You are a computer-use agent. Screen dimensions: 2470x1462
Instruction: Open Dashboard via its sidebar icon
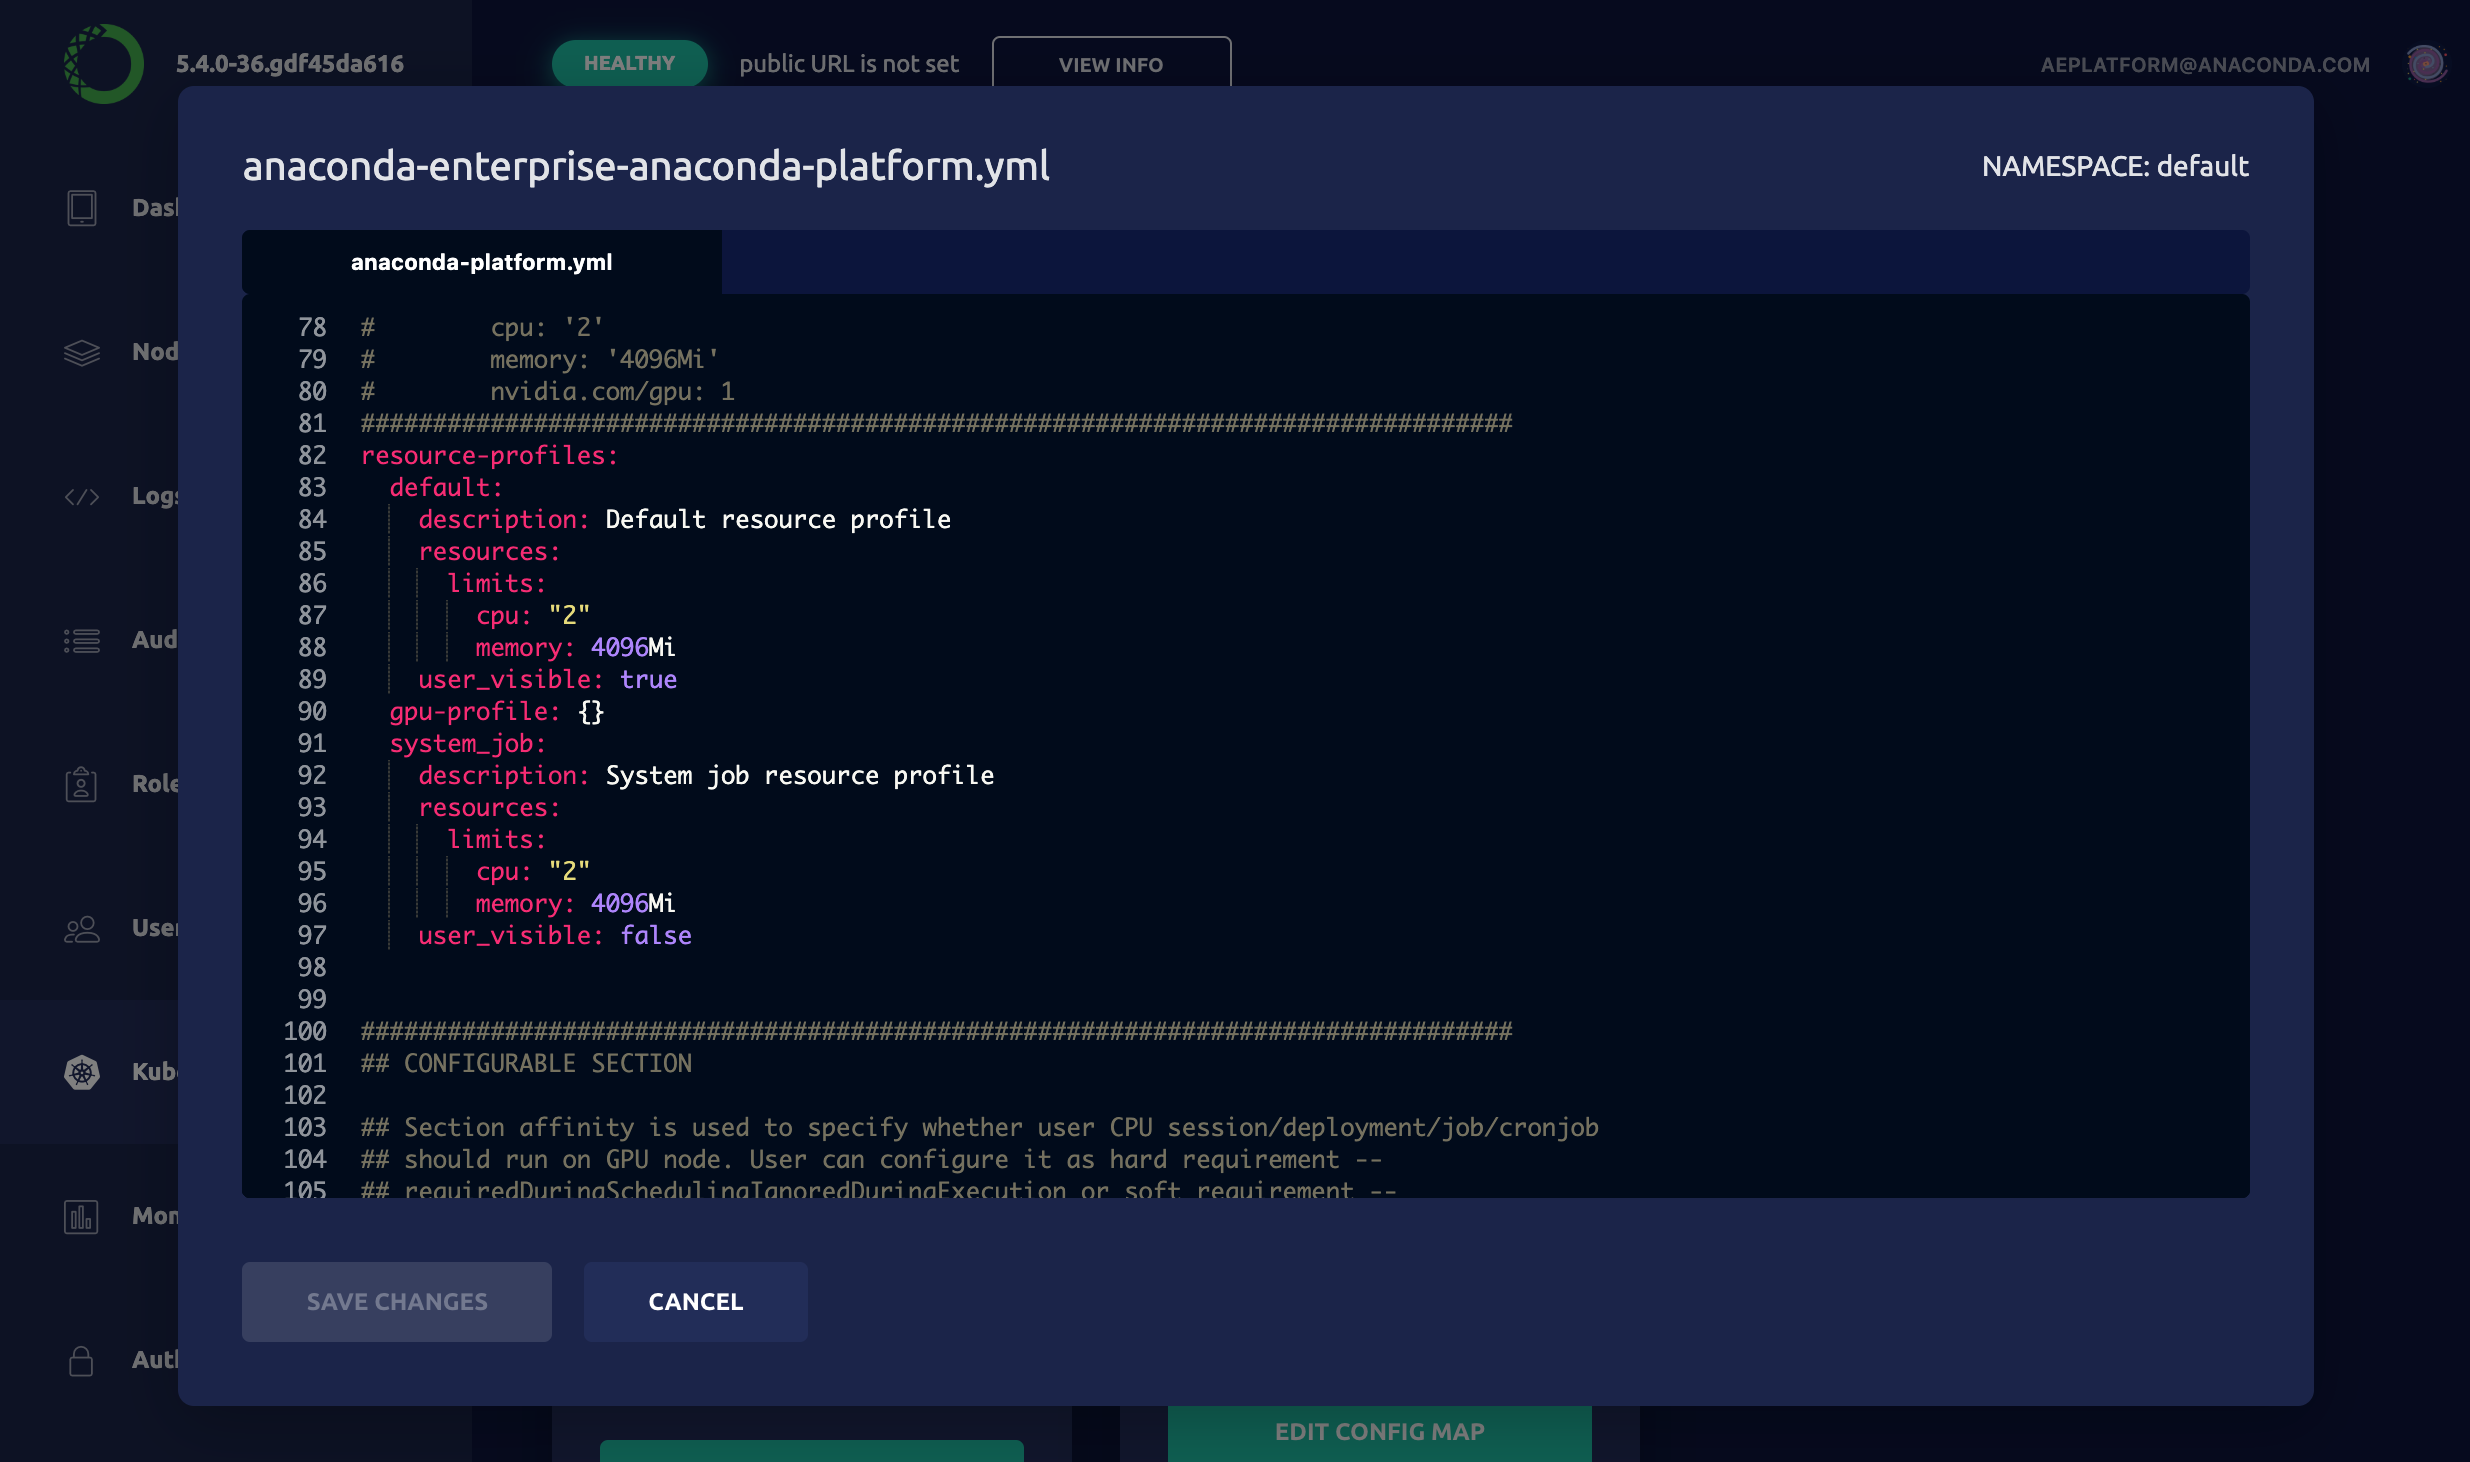point(82,208)
